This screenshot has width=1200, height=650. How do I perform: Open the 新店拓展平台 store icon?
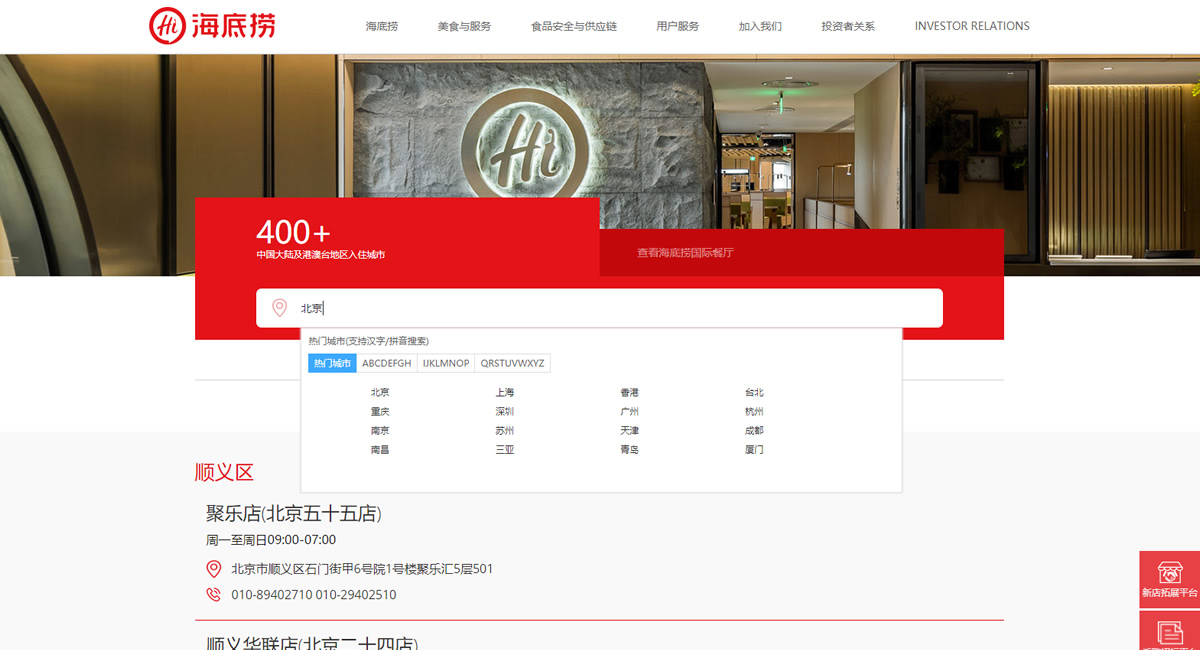tap(1169, 573)
